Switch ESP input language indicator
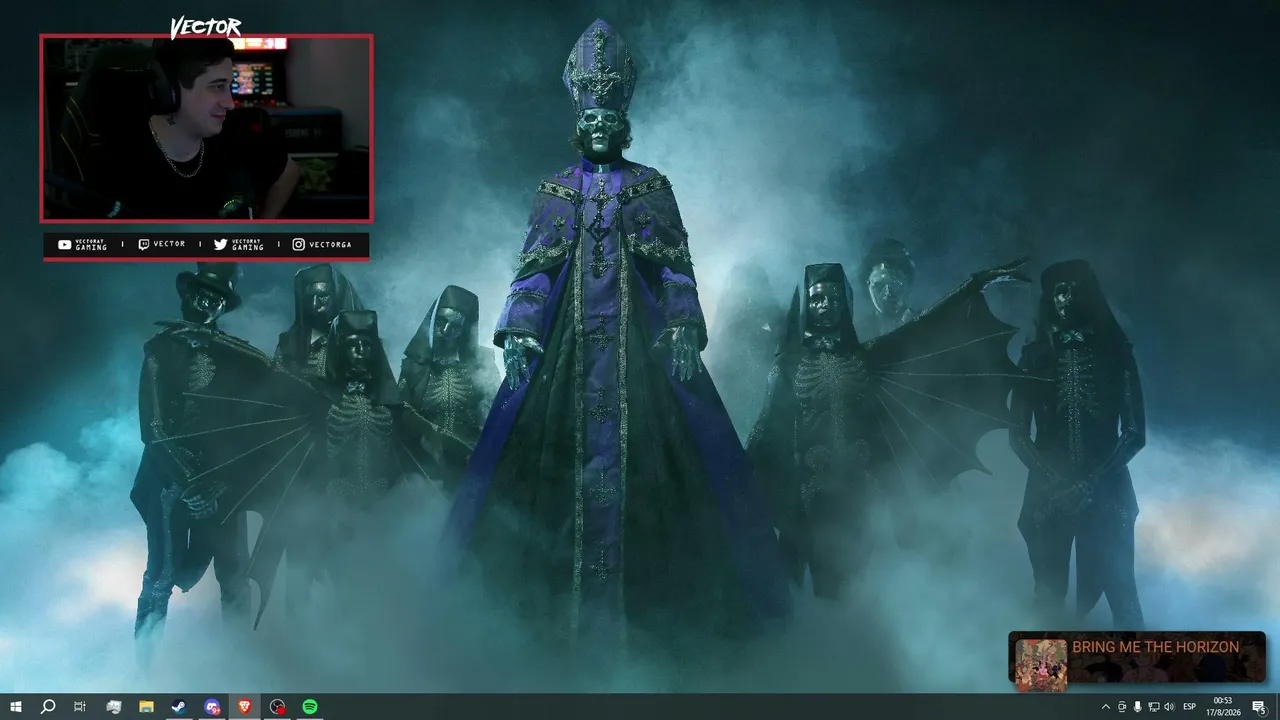This screenshot has height=720, width=1280. (1190, 707)
